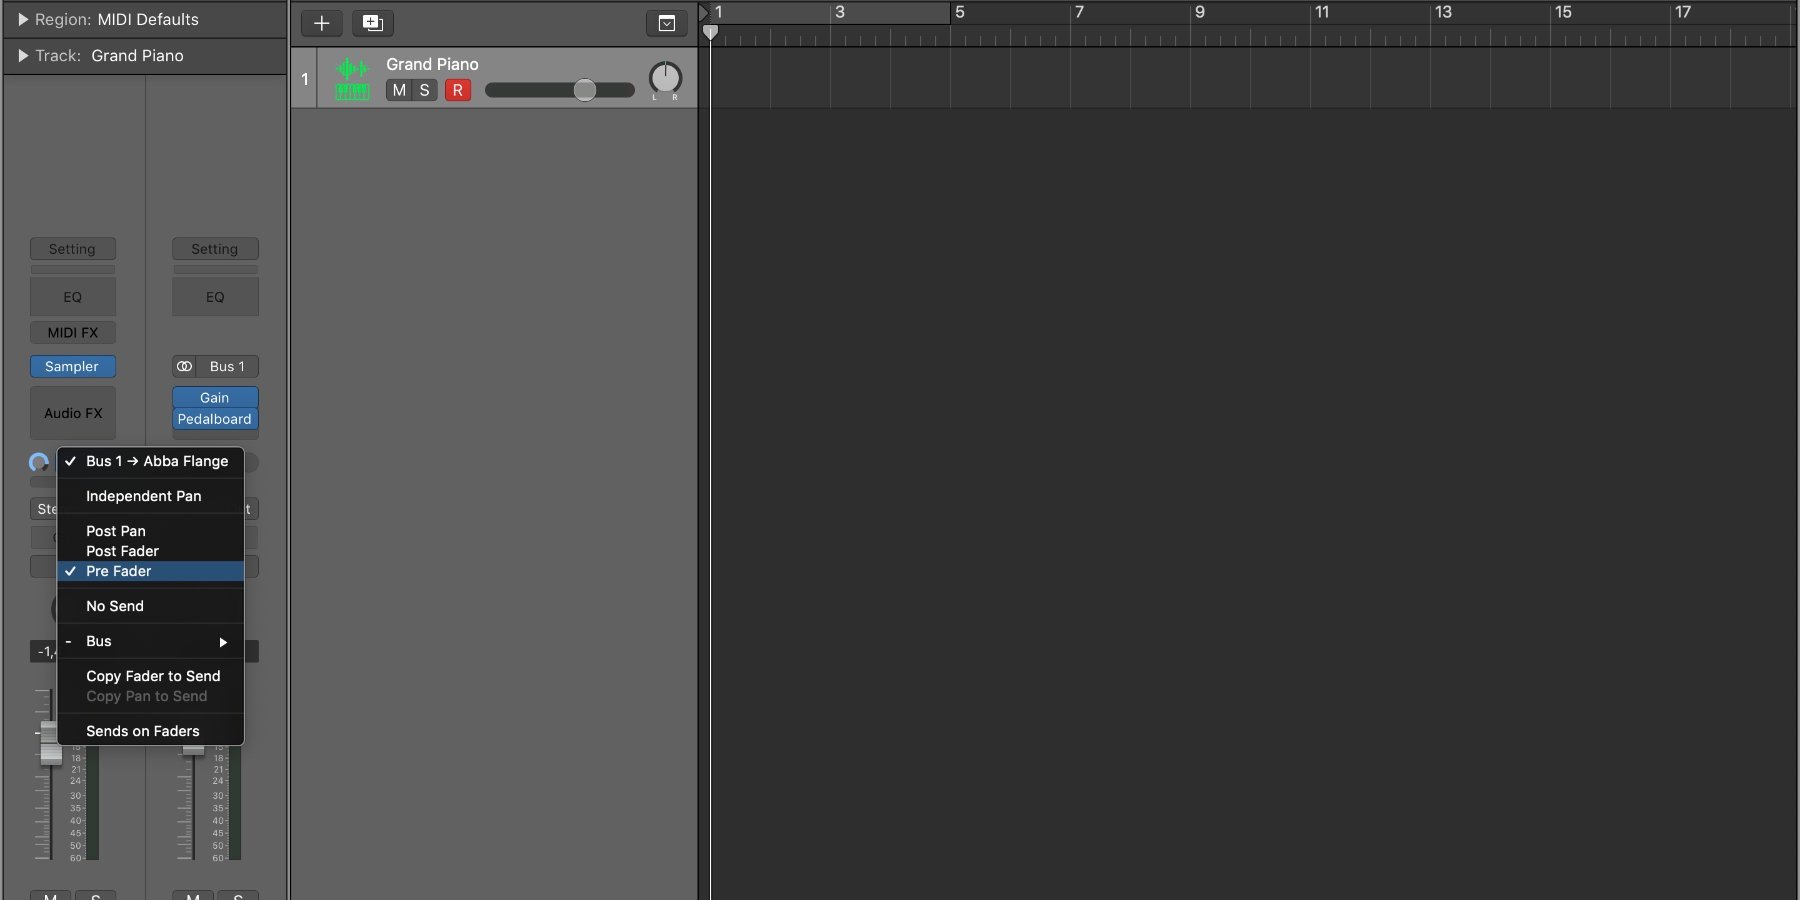Expand the Region: MIDI Defaults disclosure triangle
Image resolution: width=1800 pixels, height=900 pixels.
tap(23, 19)
